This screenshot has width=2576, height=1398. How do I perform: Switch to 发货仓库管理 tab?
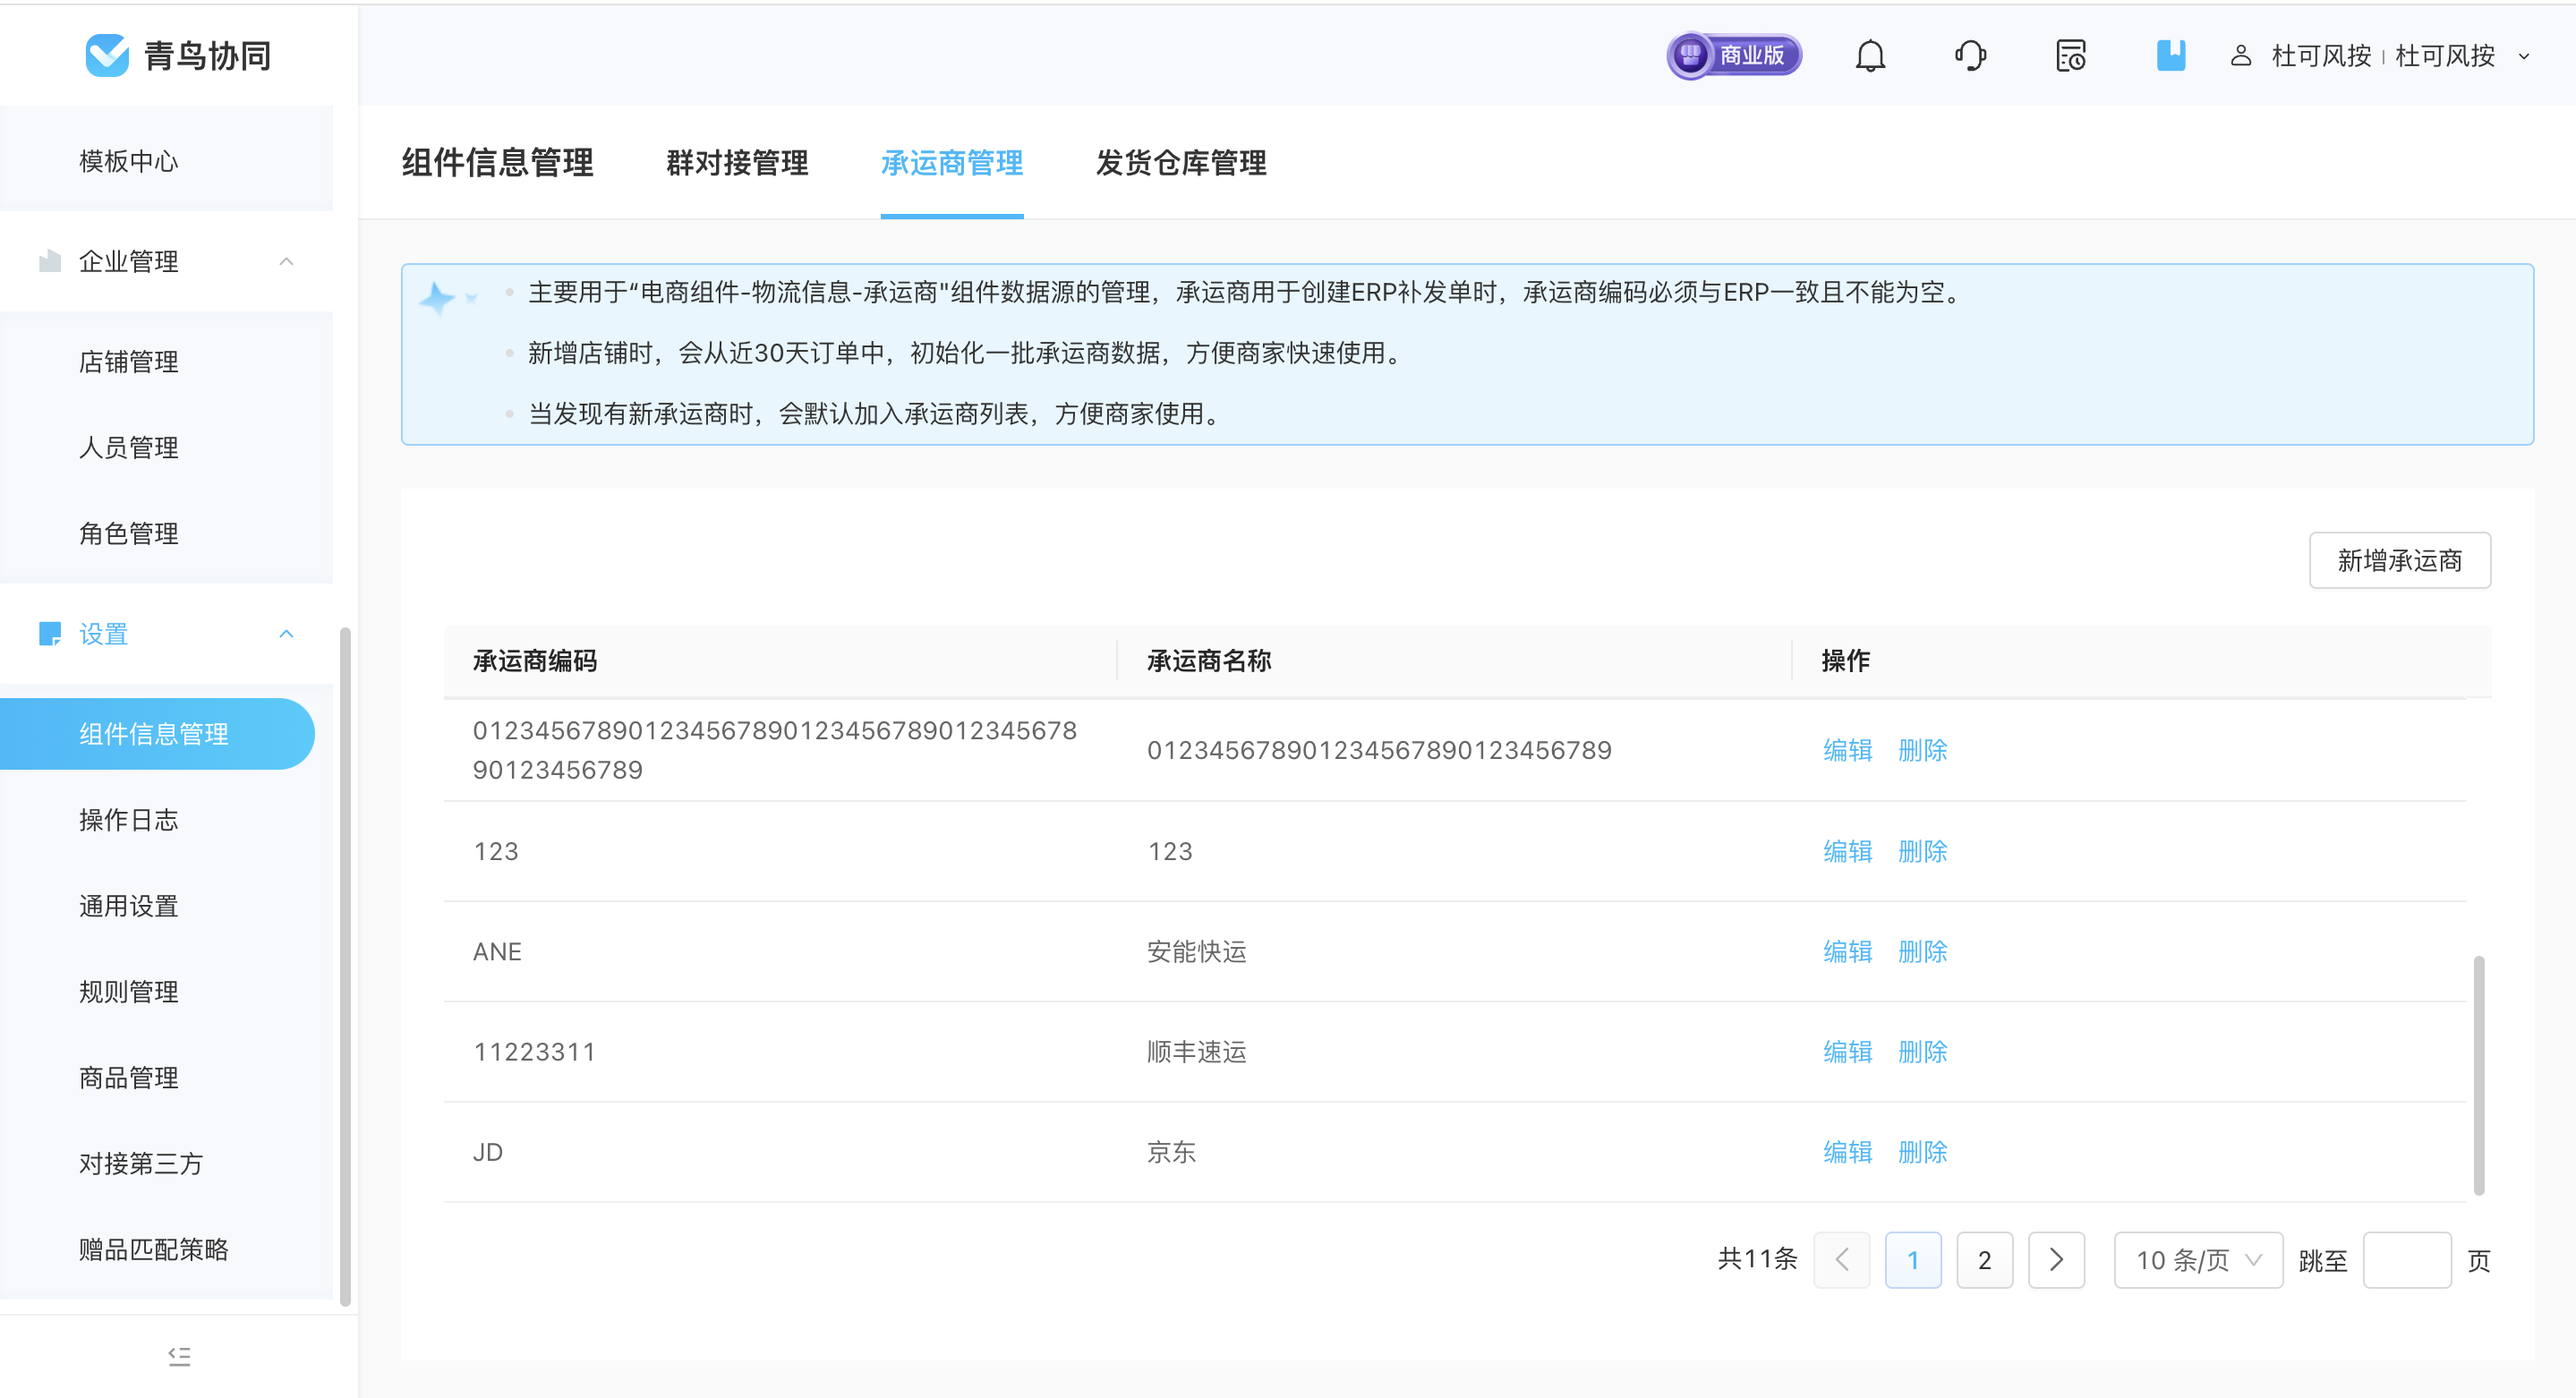point(1180,162)
